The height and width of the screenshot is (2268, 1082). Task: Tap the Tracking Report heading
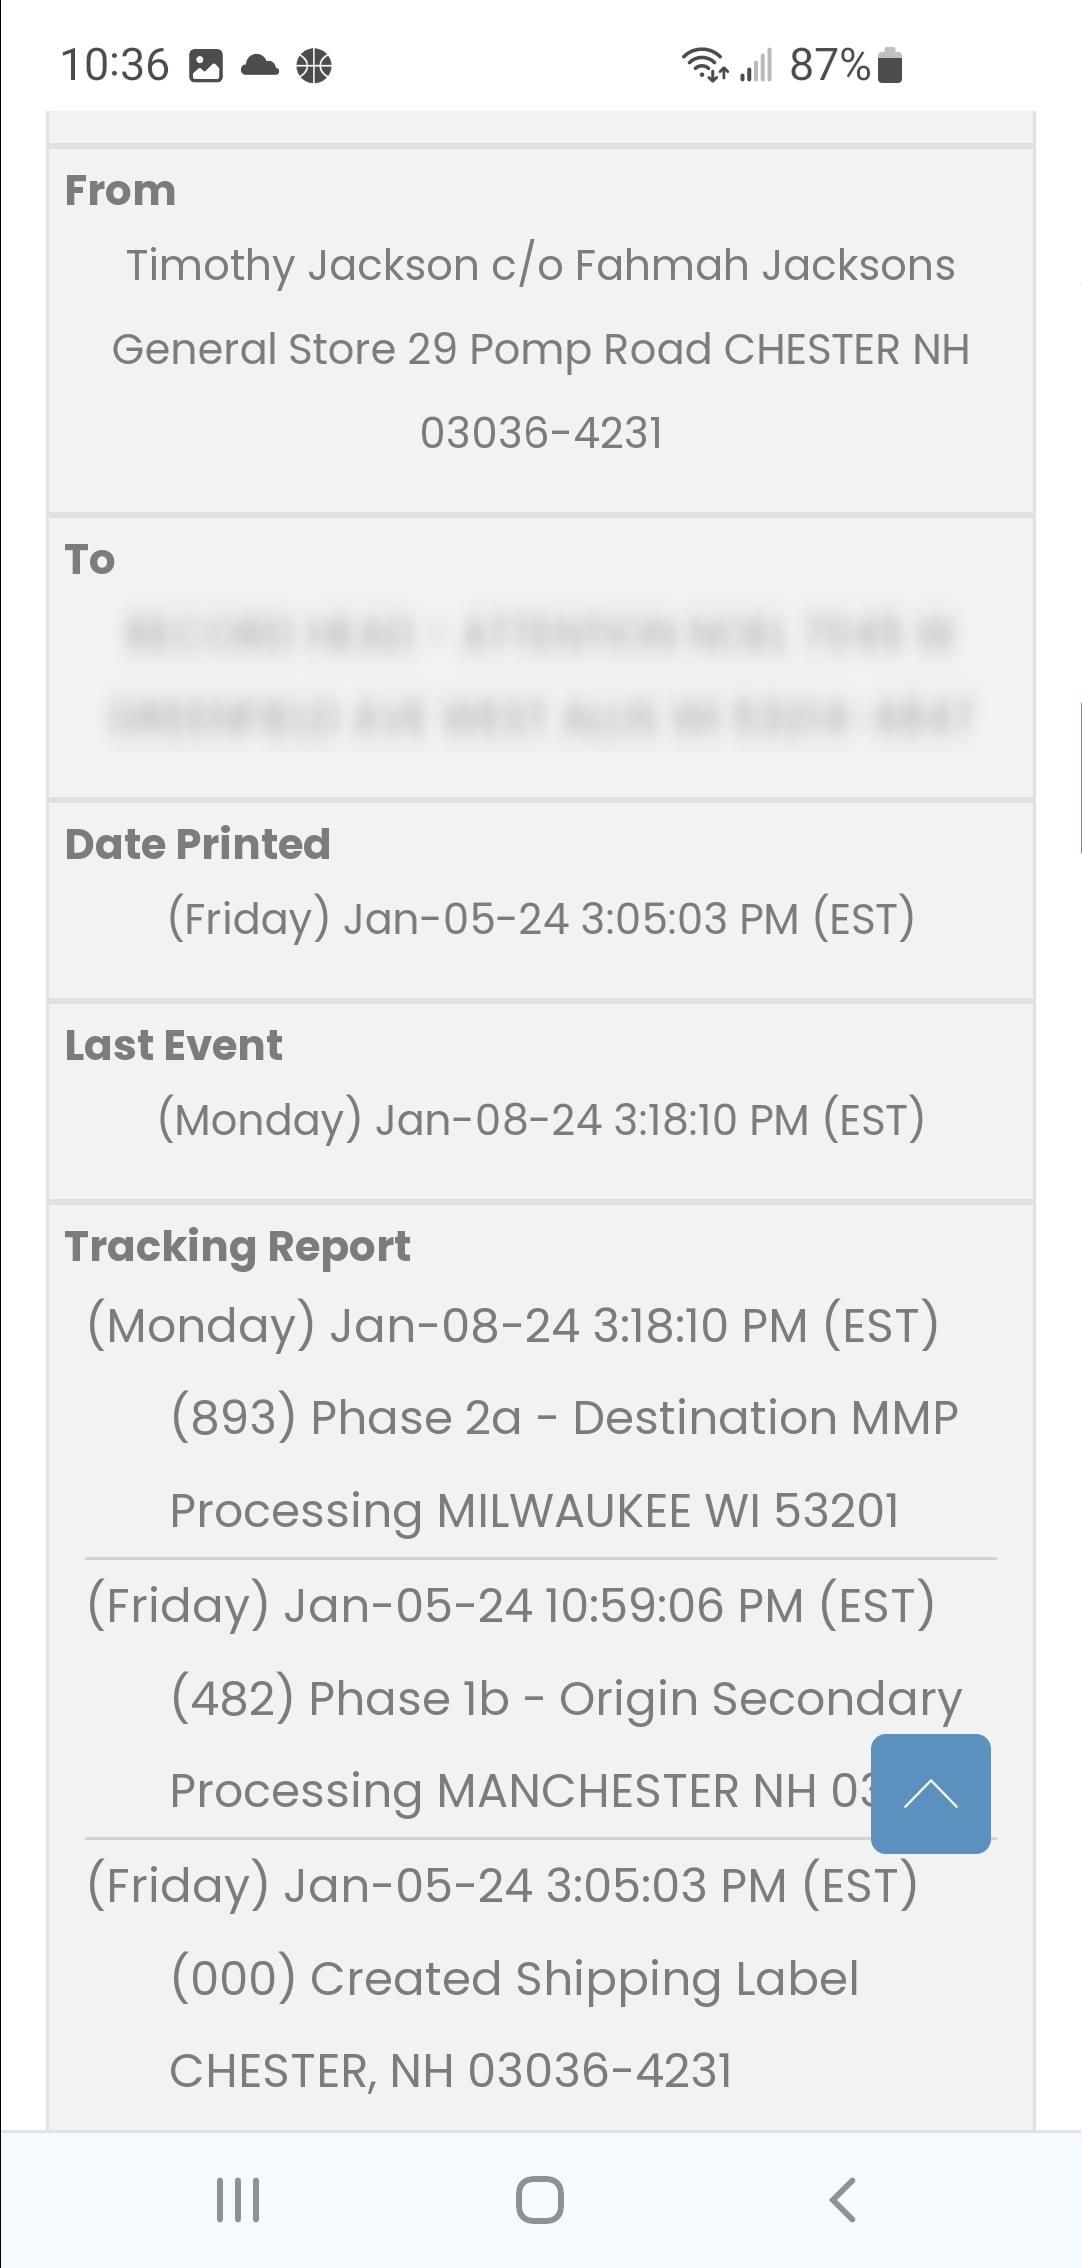point(238,1246)
